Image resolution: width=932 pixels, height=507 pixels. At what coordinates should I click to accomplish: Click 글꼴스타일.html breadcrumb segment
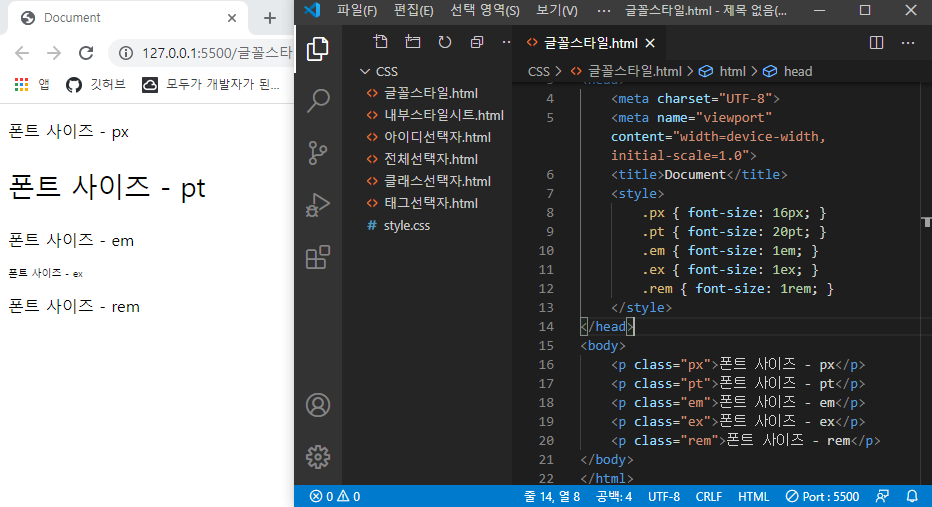(x=626, y=71)
